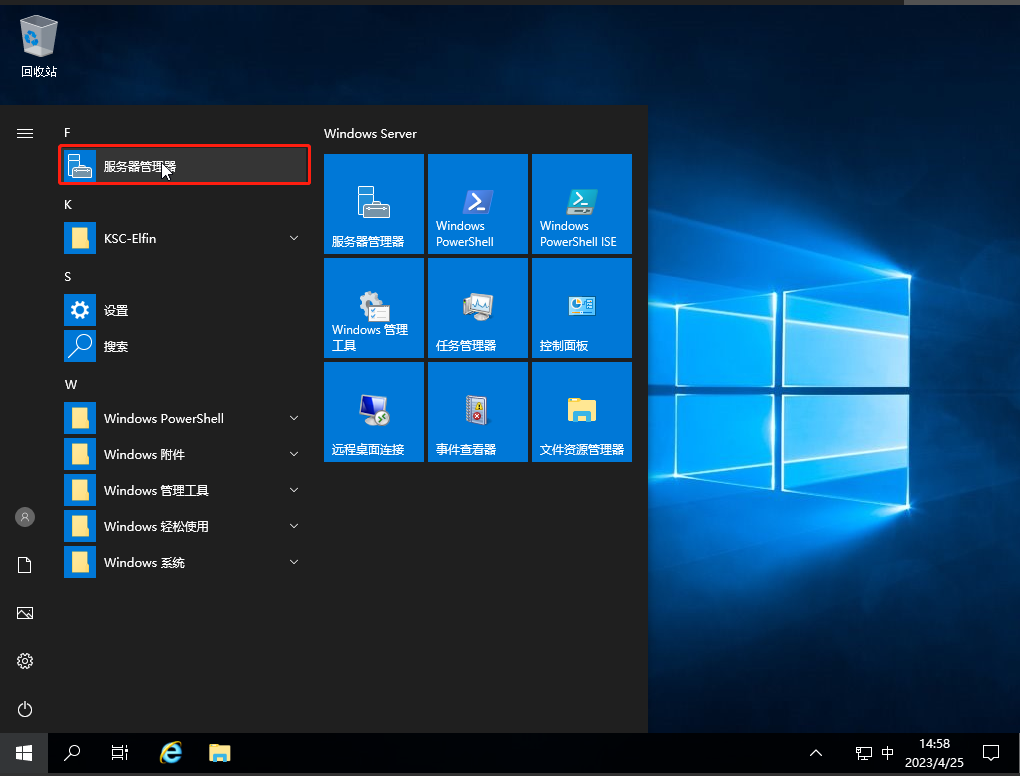Expand the Windows PowerShell folder group
The height and width of the screenshot is (776, 1020).
(x=185, y=419)
